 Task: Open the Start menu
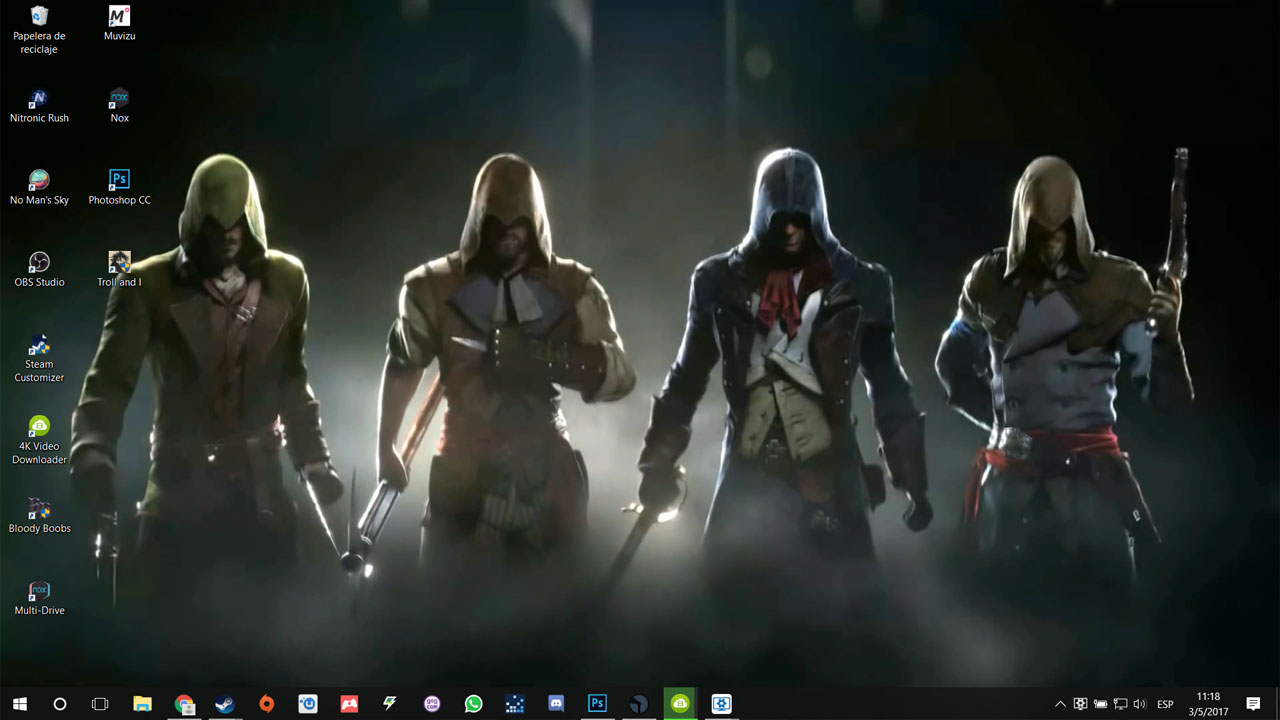19,704
